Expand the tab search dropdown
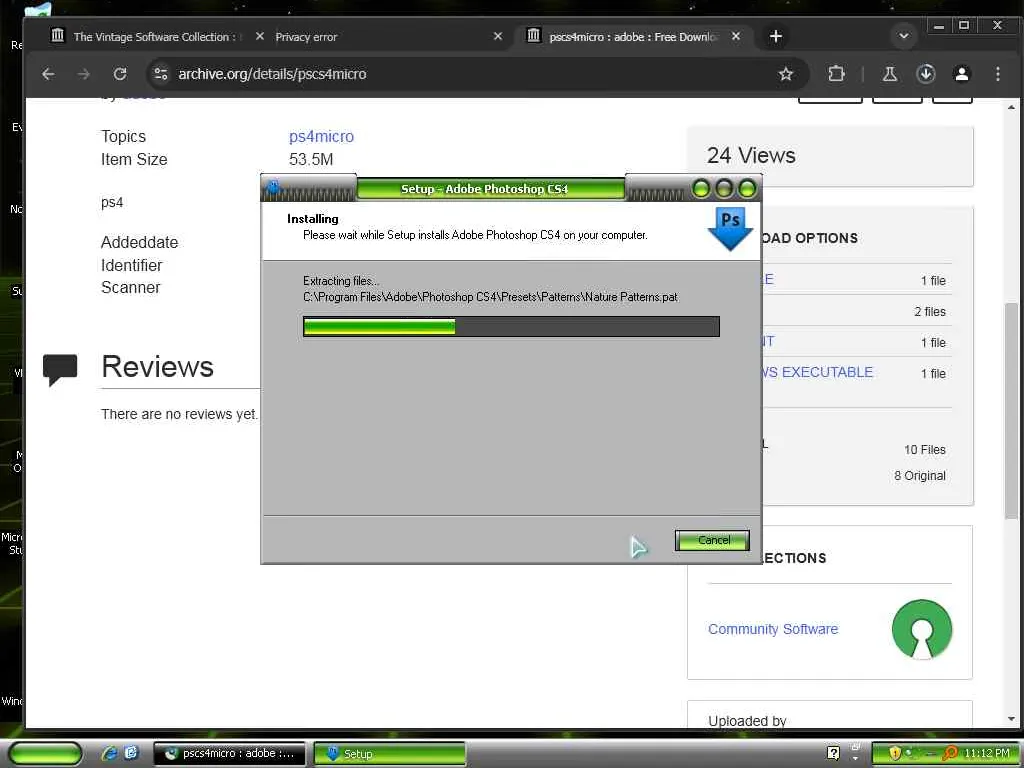Screen dimensions: 1024x768 904,36
